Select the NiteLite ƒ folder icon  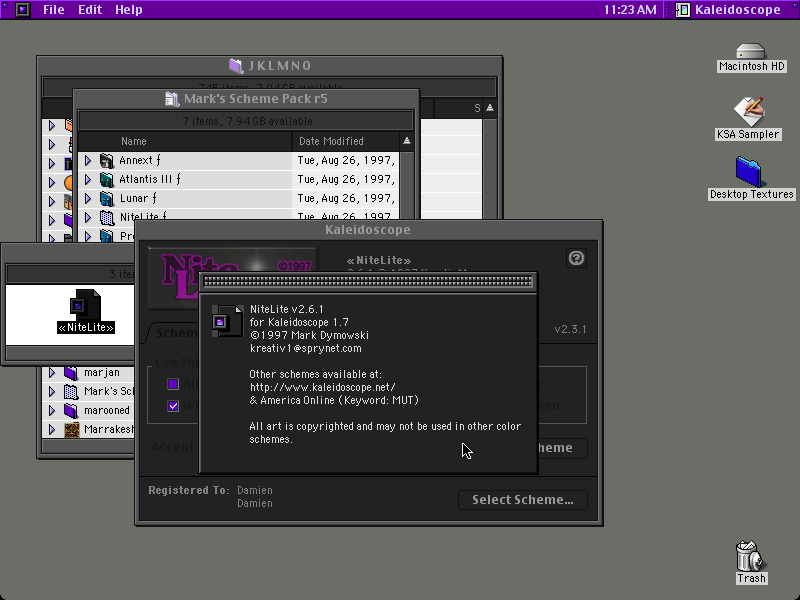[106, 216]
